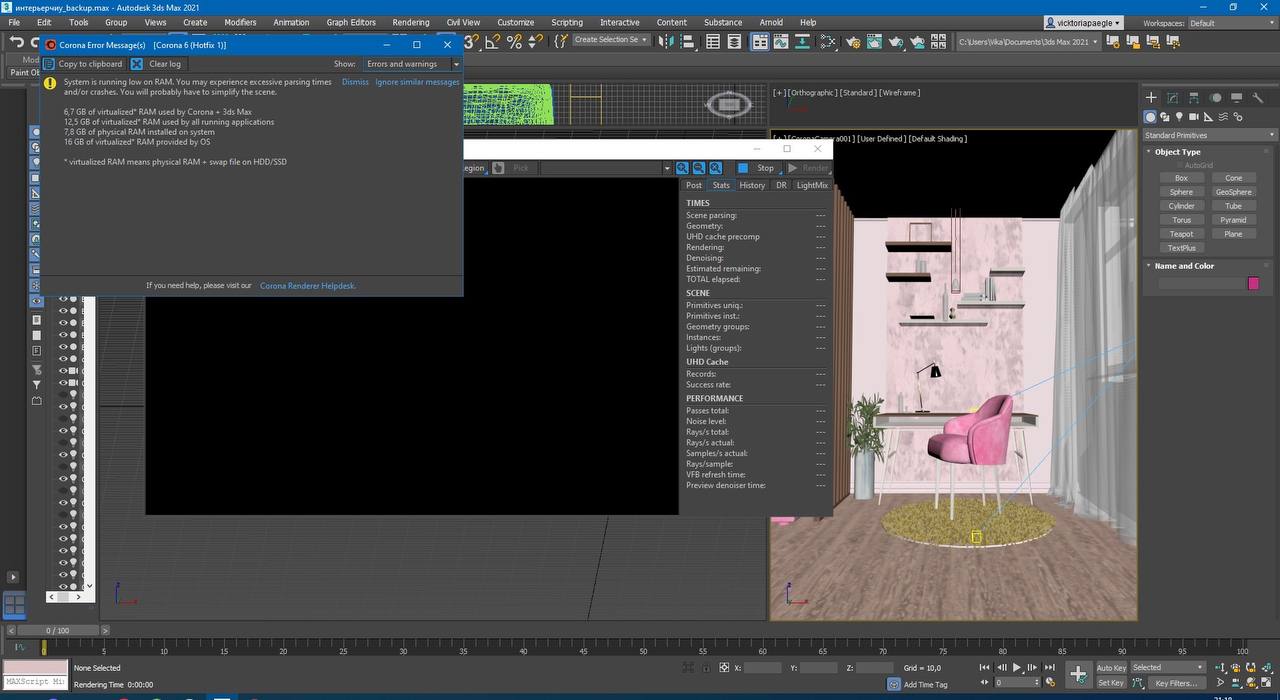
Task: Select Helpers category in Create panel
Action: [1208, 117]
